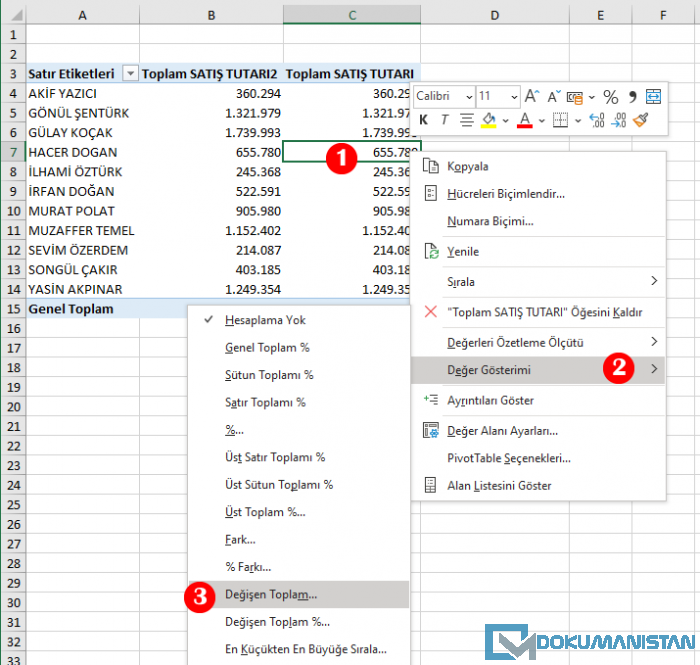
Task: Toggle bold (K) formatting
Action: (x=424, y=120)
